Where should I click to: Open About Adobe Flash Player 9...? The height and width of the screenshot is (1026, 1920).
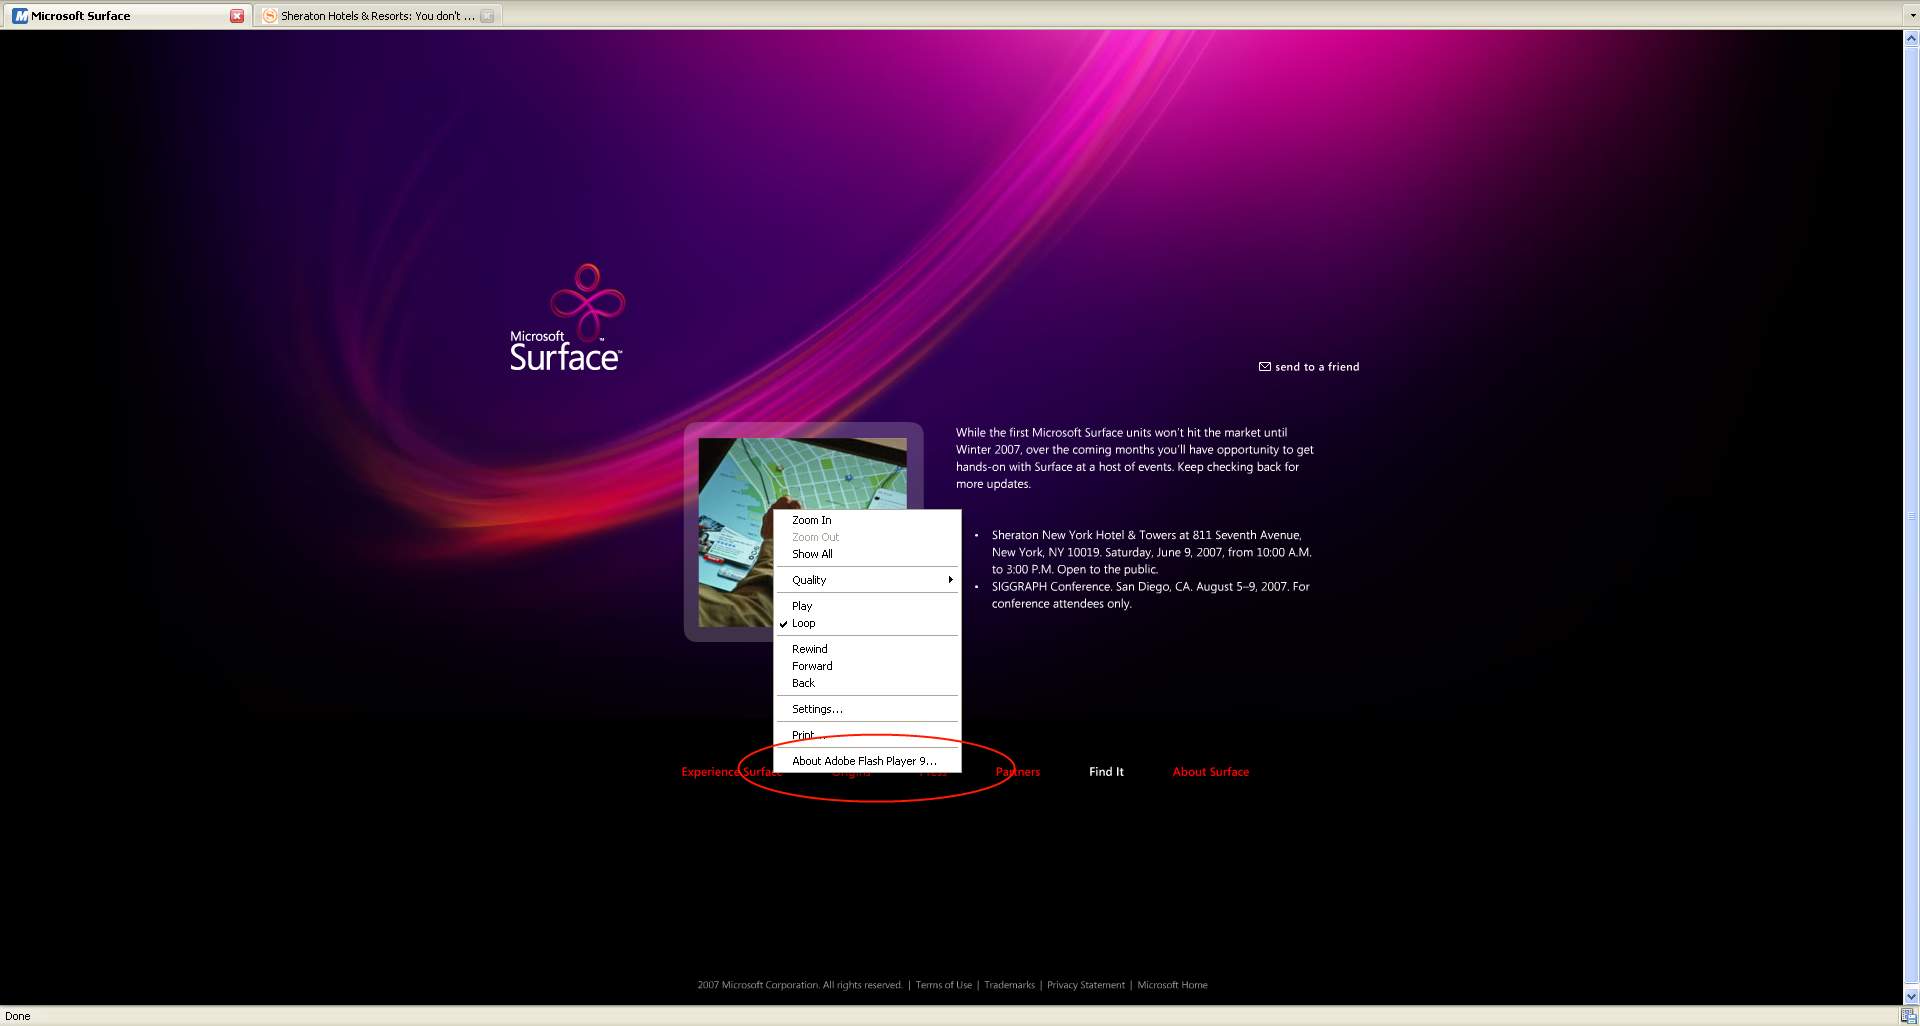(867, 761)
